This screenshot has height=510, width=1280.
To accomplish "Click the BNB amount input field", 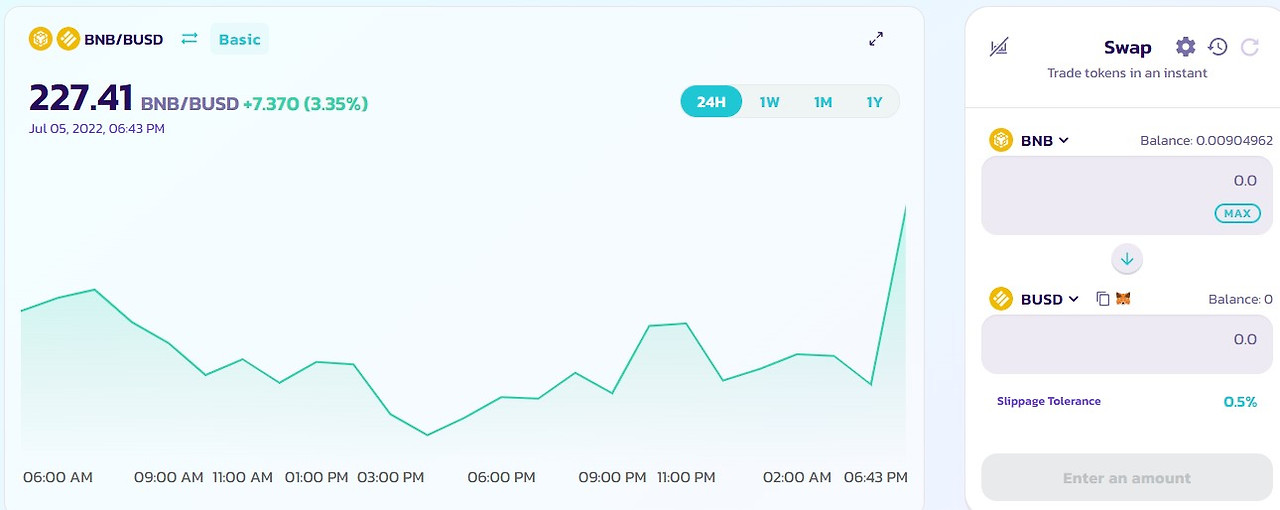I will tap(1127, 195).
